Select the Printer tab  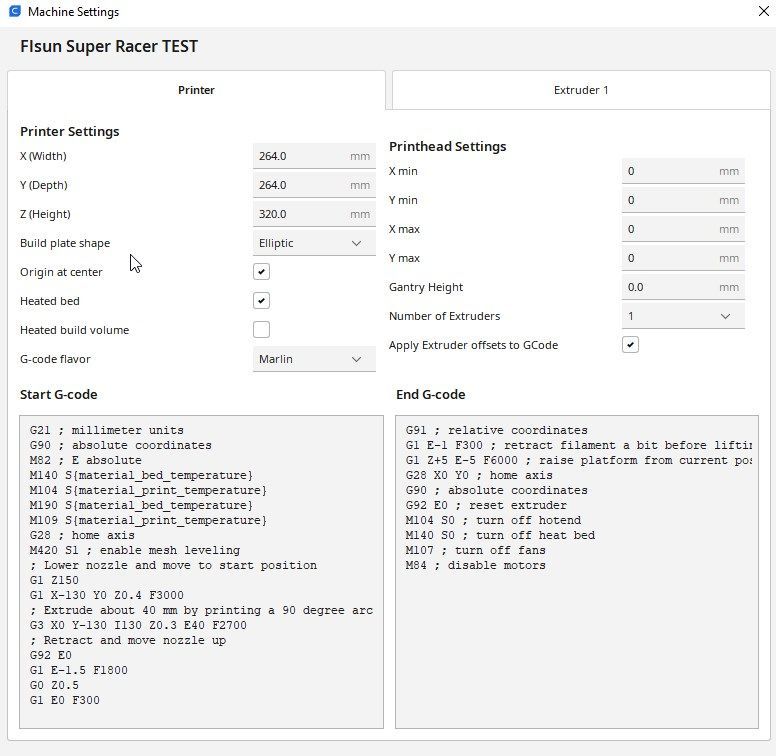pyautogui.click(x=196, y=90)
